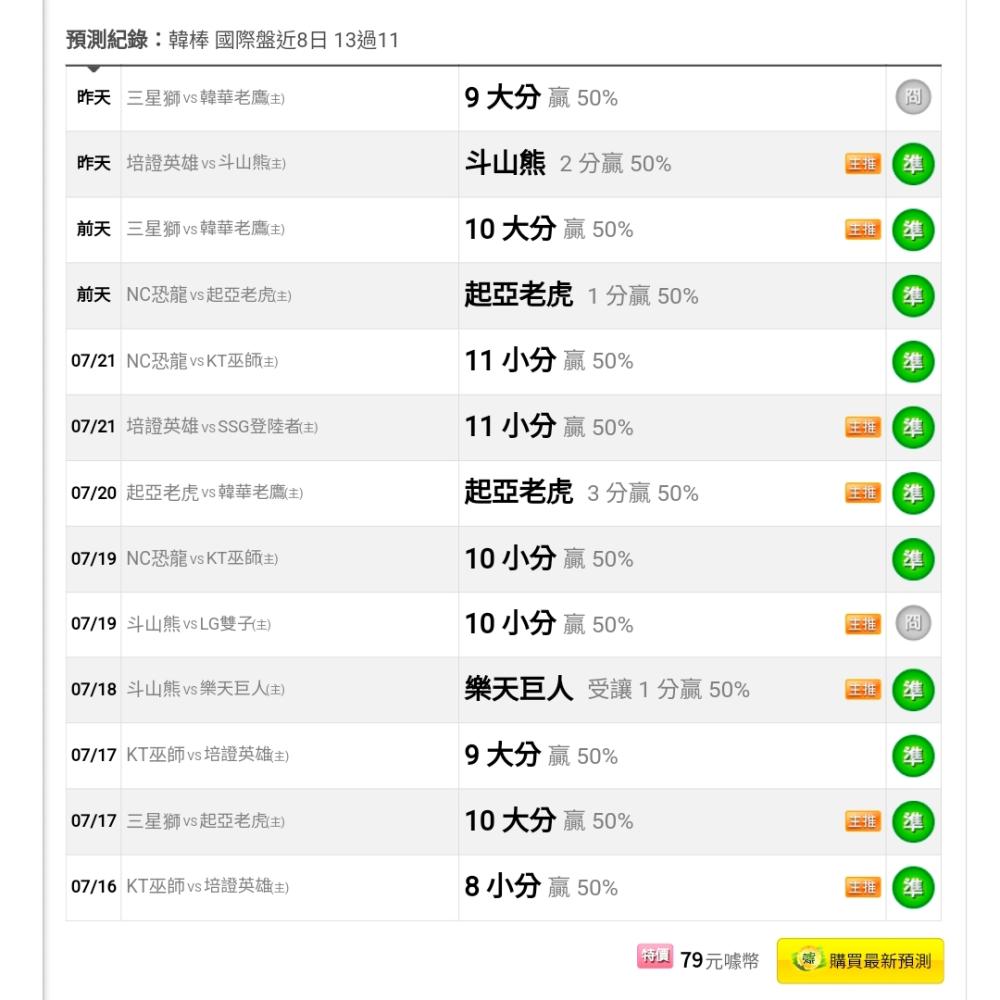Click the 主推 tag on 樂天巨人 受讓 row
This screenshot has height=1000, width=1000.
pos(863,689)
